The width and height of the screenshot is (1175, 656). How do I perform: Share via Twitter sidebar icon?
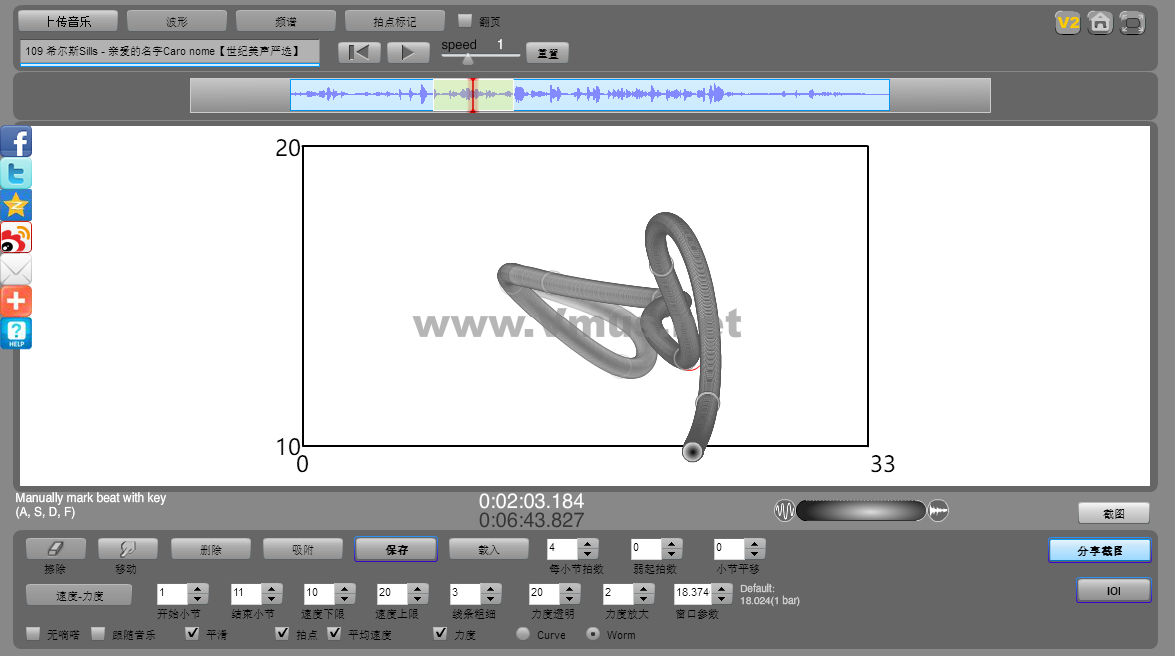pyautogui.click(x=16, y=173)
